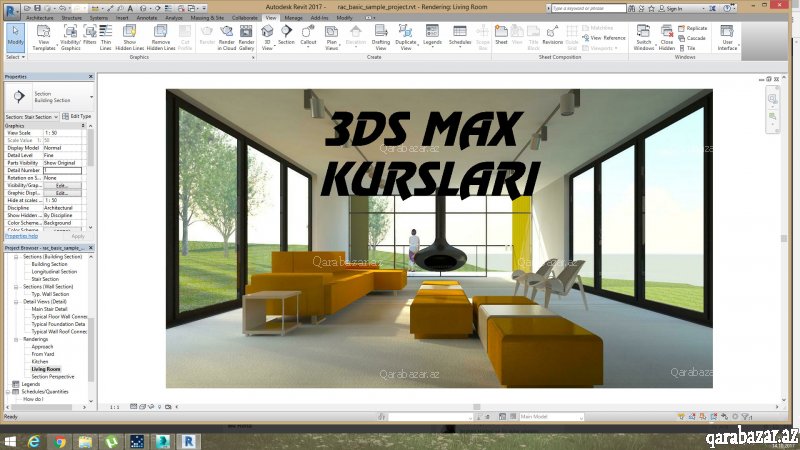
Task: Open the Legends tool
Action: (x=432, y=35)
